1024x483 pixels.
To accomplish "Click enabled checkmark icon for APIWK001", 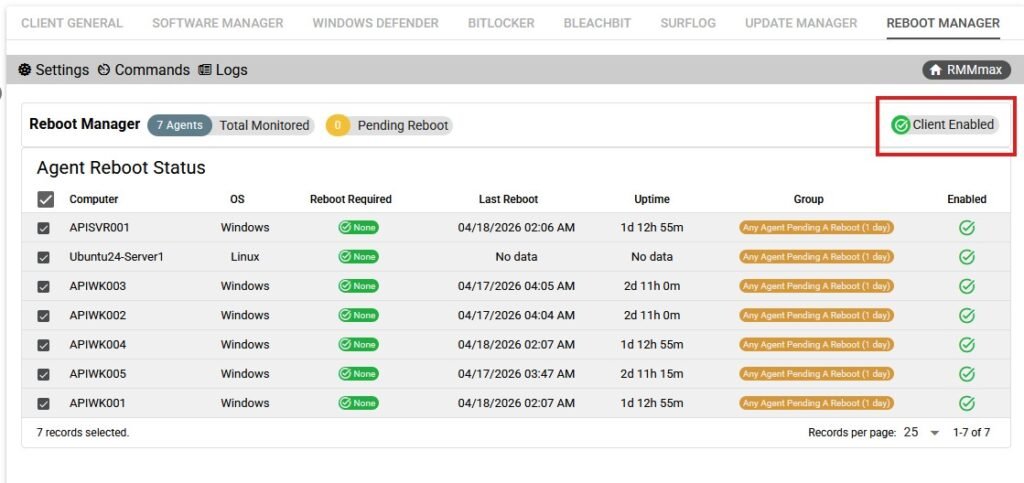I will pos(967,403).
